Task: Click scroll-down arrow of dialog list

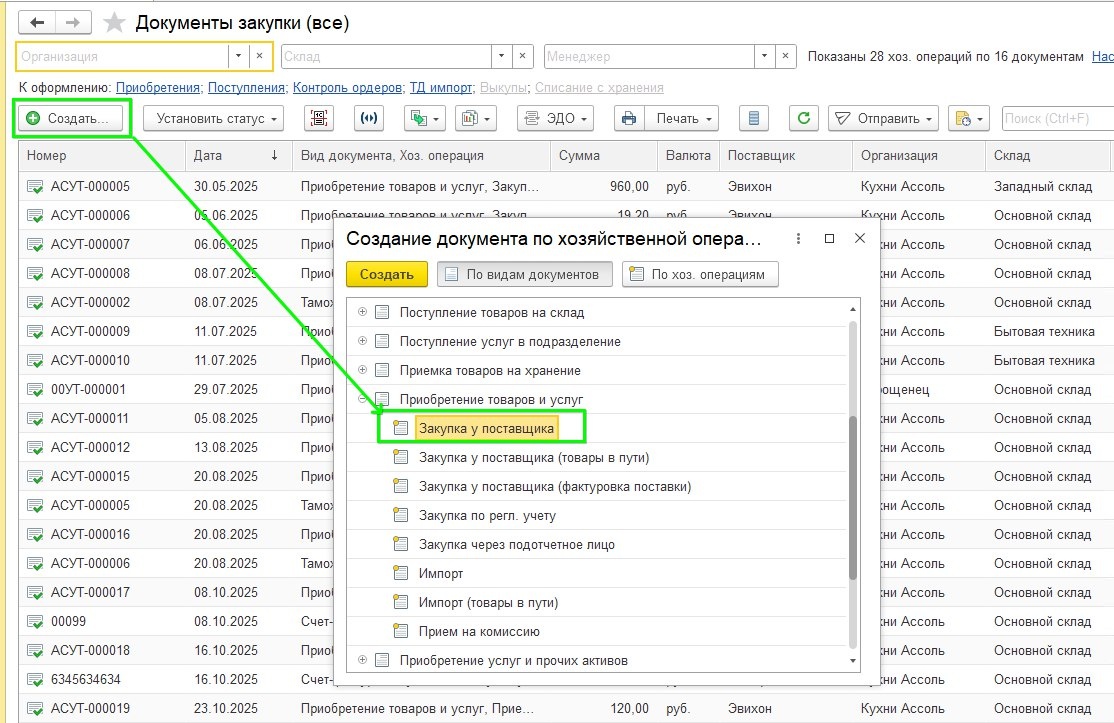Action: tap(853, 661)
